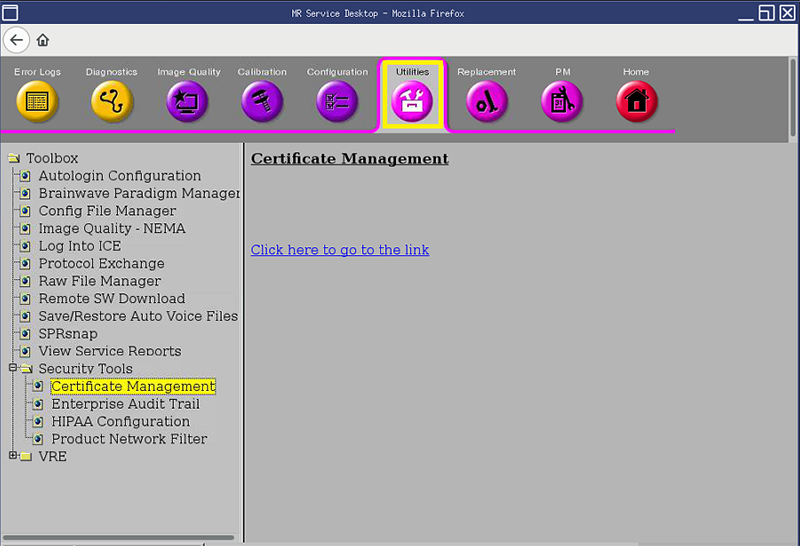Viewport: 800px width, 547px height.
Task: Open the Error Logs icon
Action: click(37, 101)
